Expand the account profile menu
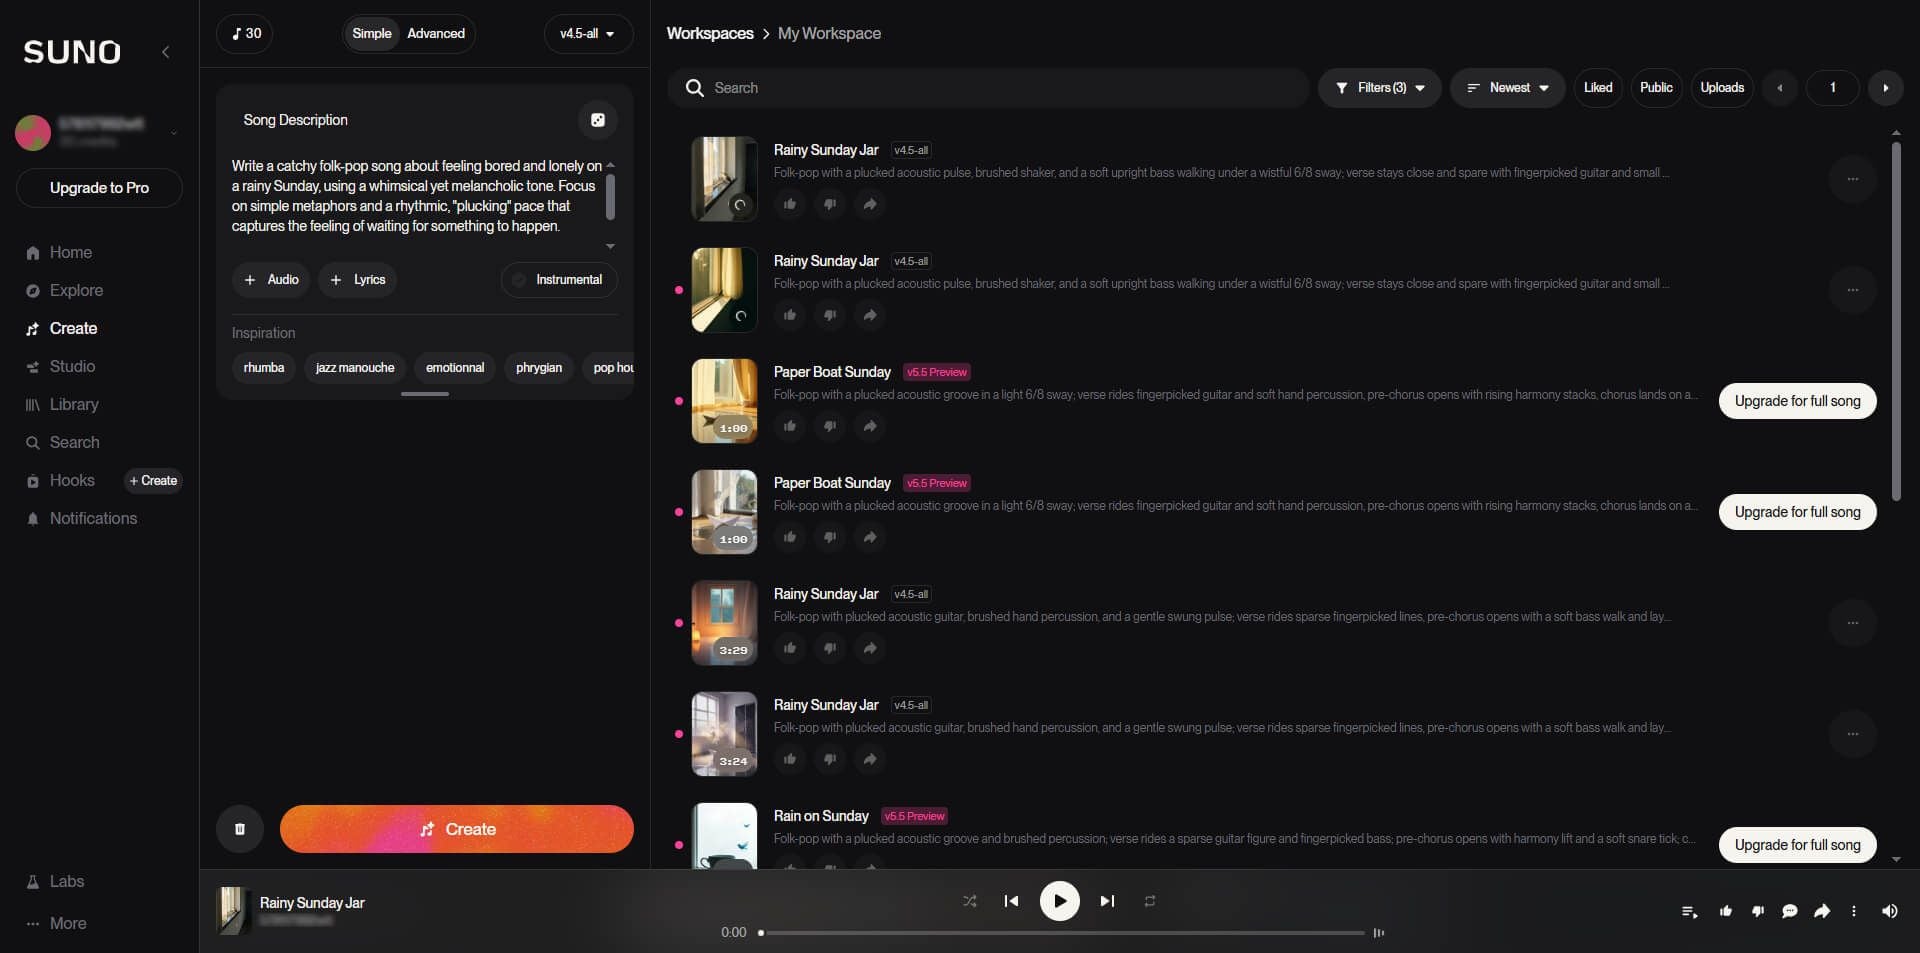This screenshot has height=953, width=1920. pyautogui.click(x=174, y=132)
